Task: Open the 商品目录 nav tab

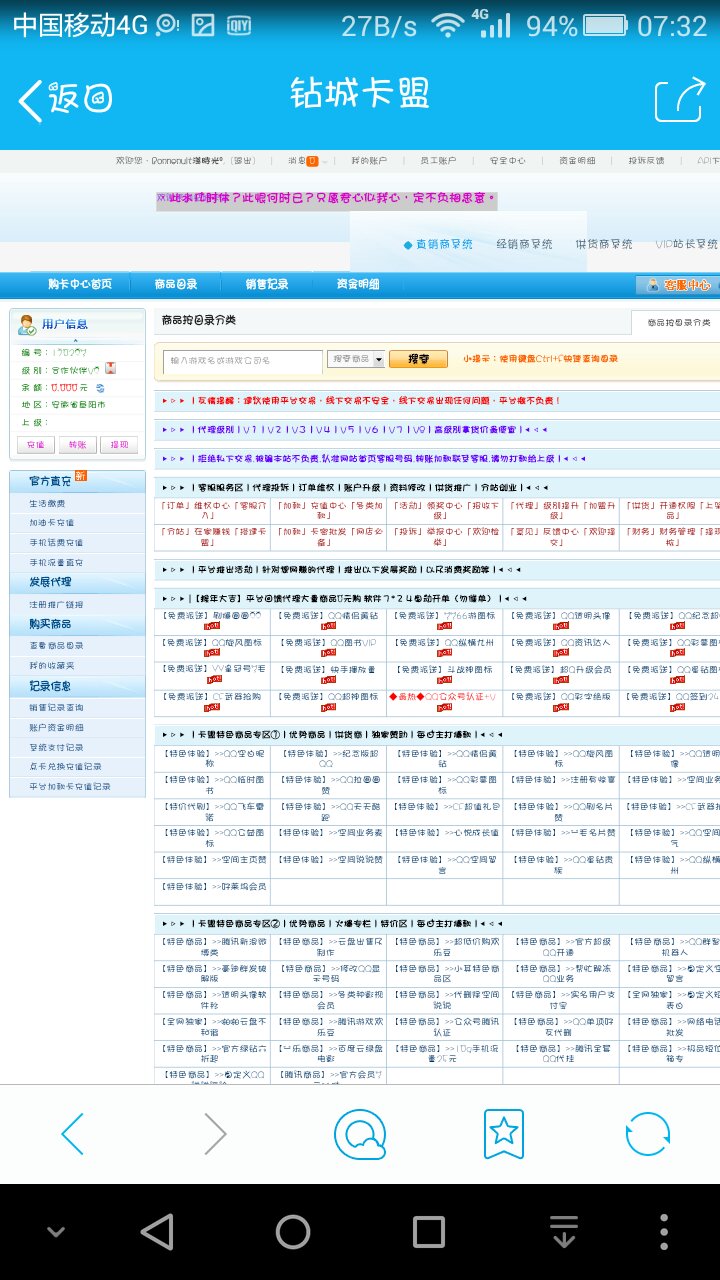Action: coord(176,284)
